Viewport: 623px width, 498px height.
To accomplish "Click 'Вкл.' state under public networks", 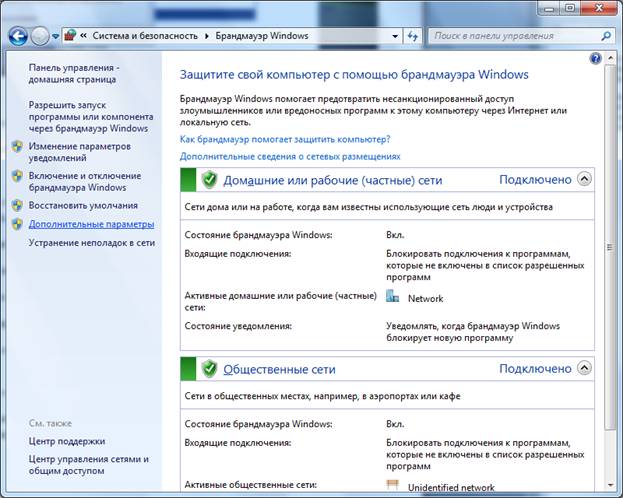I will click(x=395, y=424).
